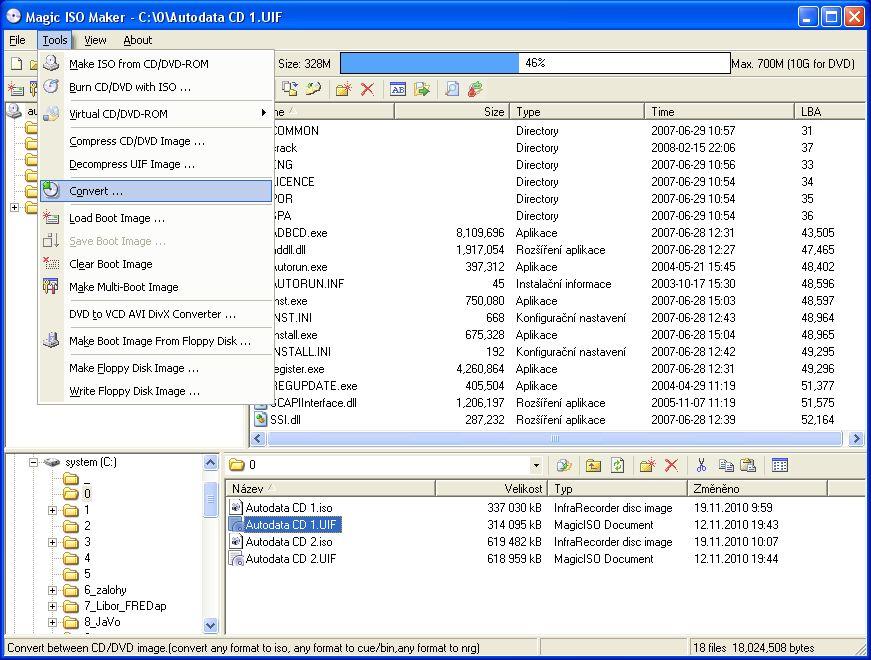Expand the 8_JaVo folder node

(x=52, y=622)
